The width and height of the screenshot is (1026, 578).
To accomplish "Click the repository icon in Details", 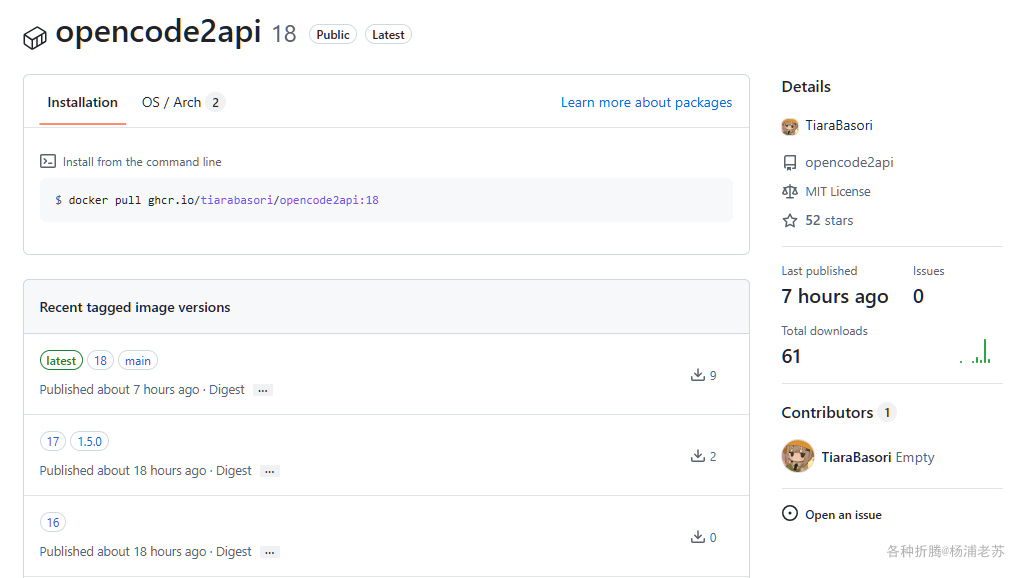I will tap(790, 163).
